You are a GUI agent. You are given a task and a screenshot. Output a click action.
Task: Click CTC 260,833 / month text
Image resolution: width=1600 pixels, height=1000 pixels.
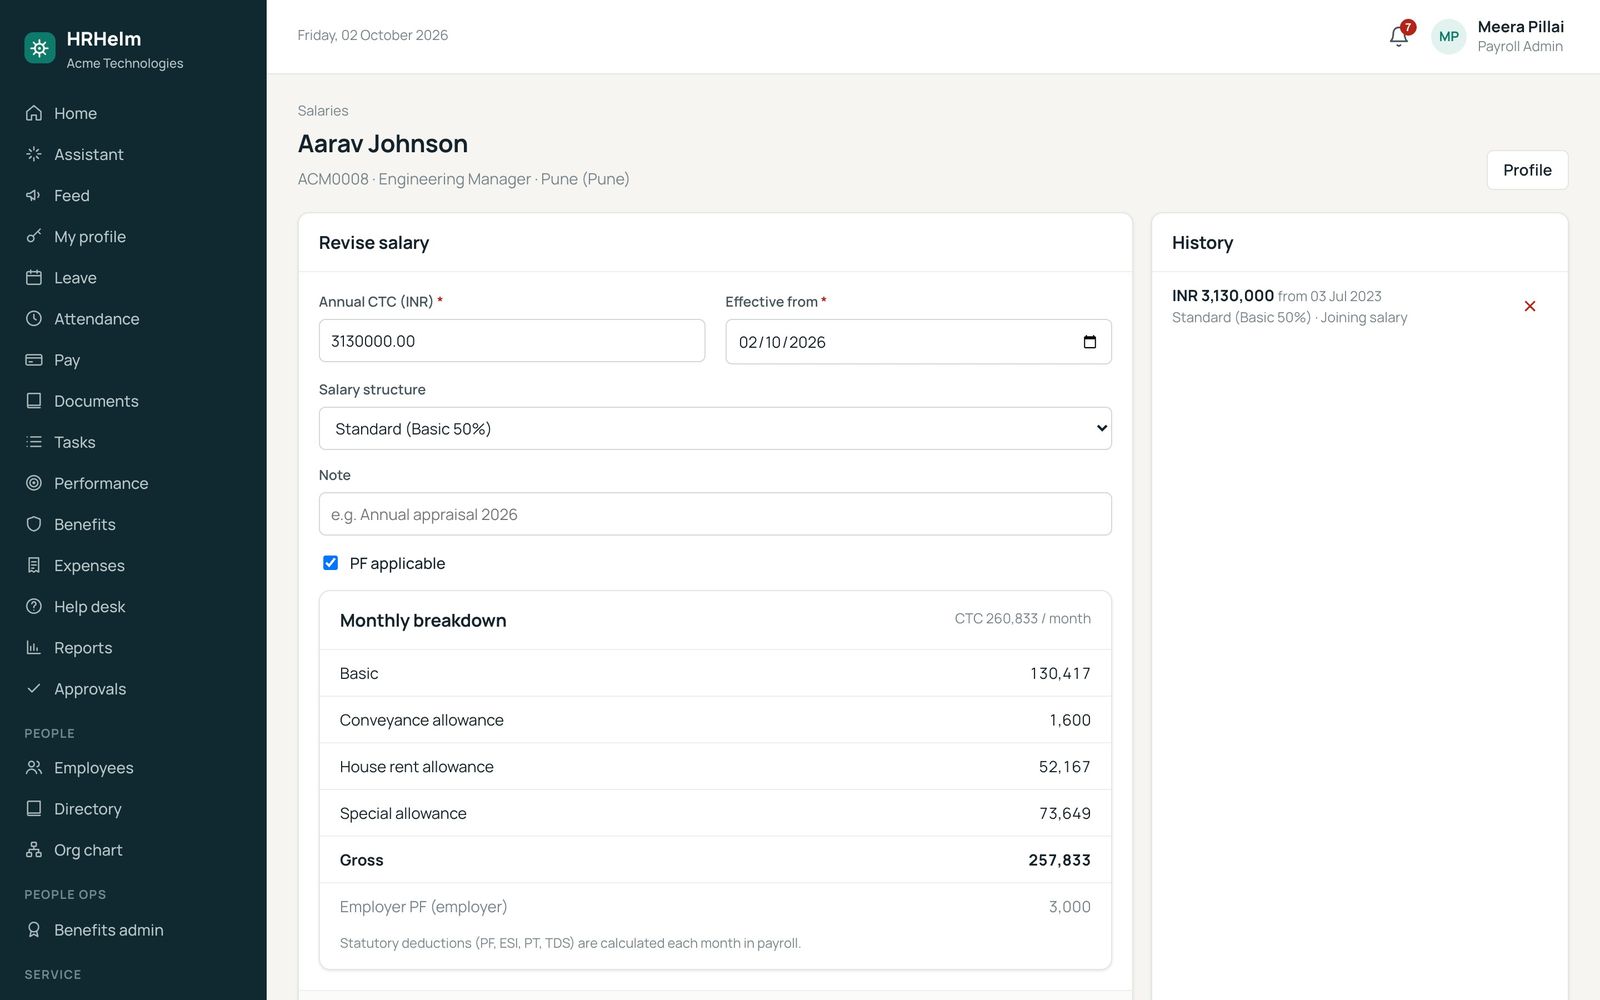tap(1022, 619)
